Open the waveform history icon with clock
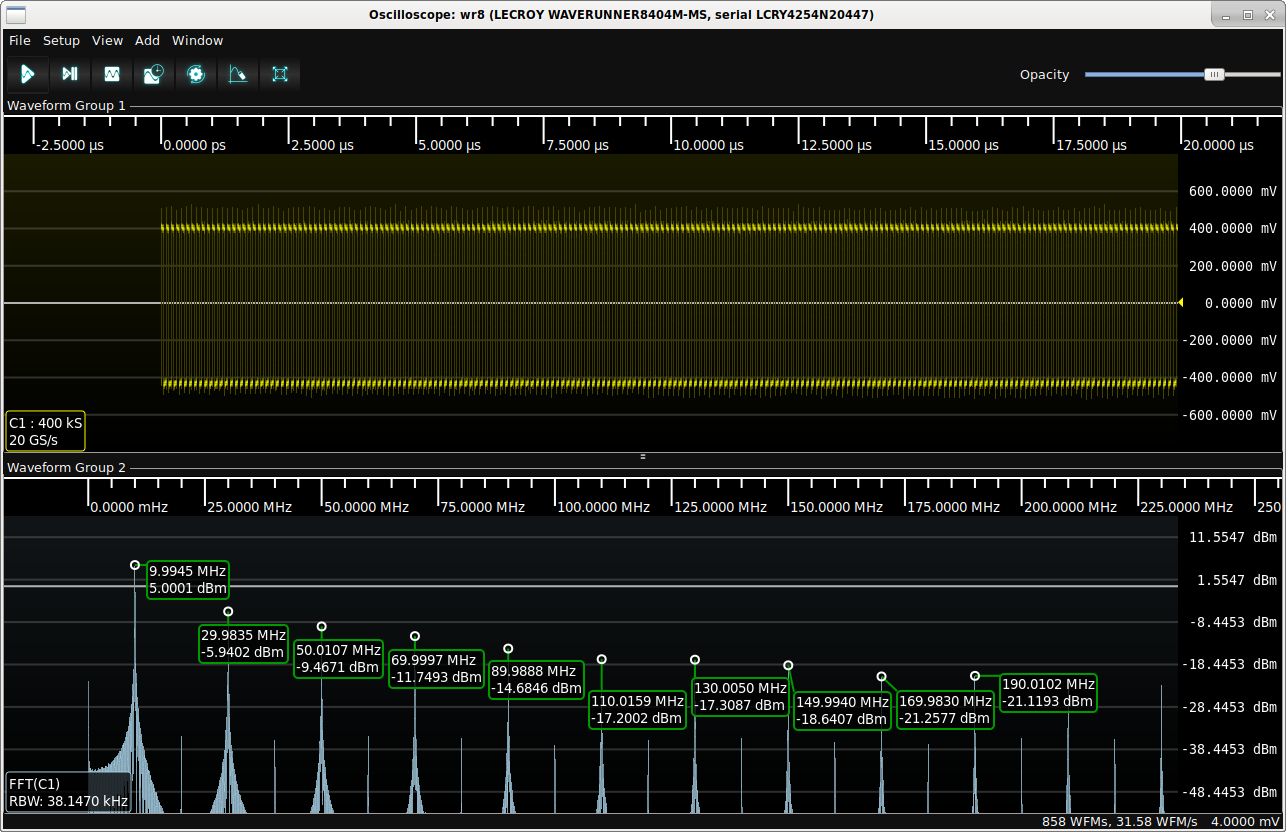 point(153,74)
